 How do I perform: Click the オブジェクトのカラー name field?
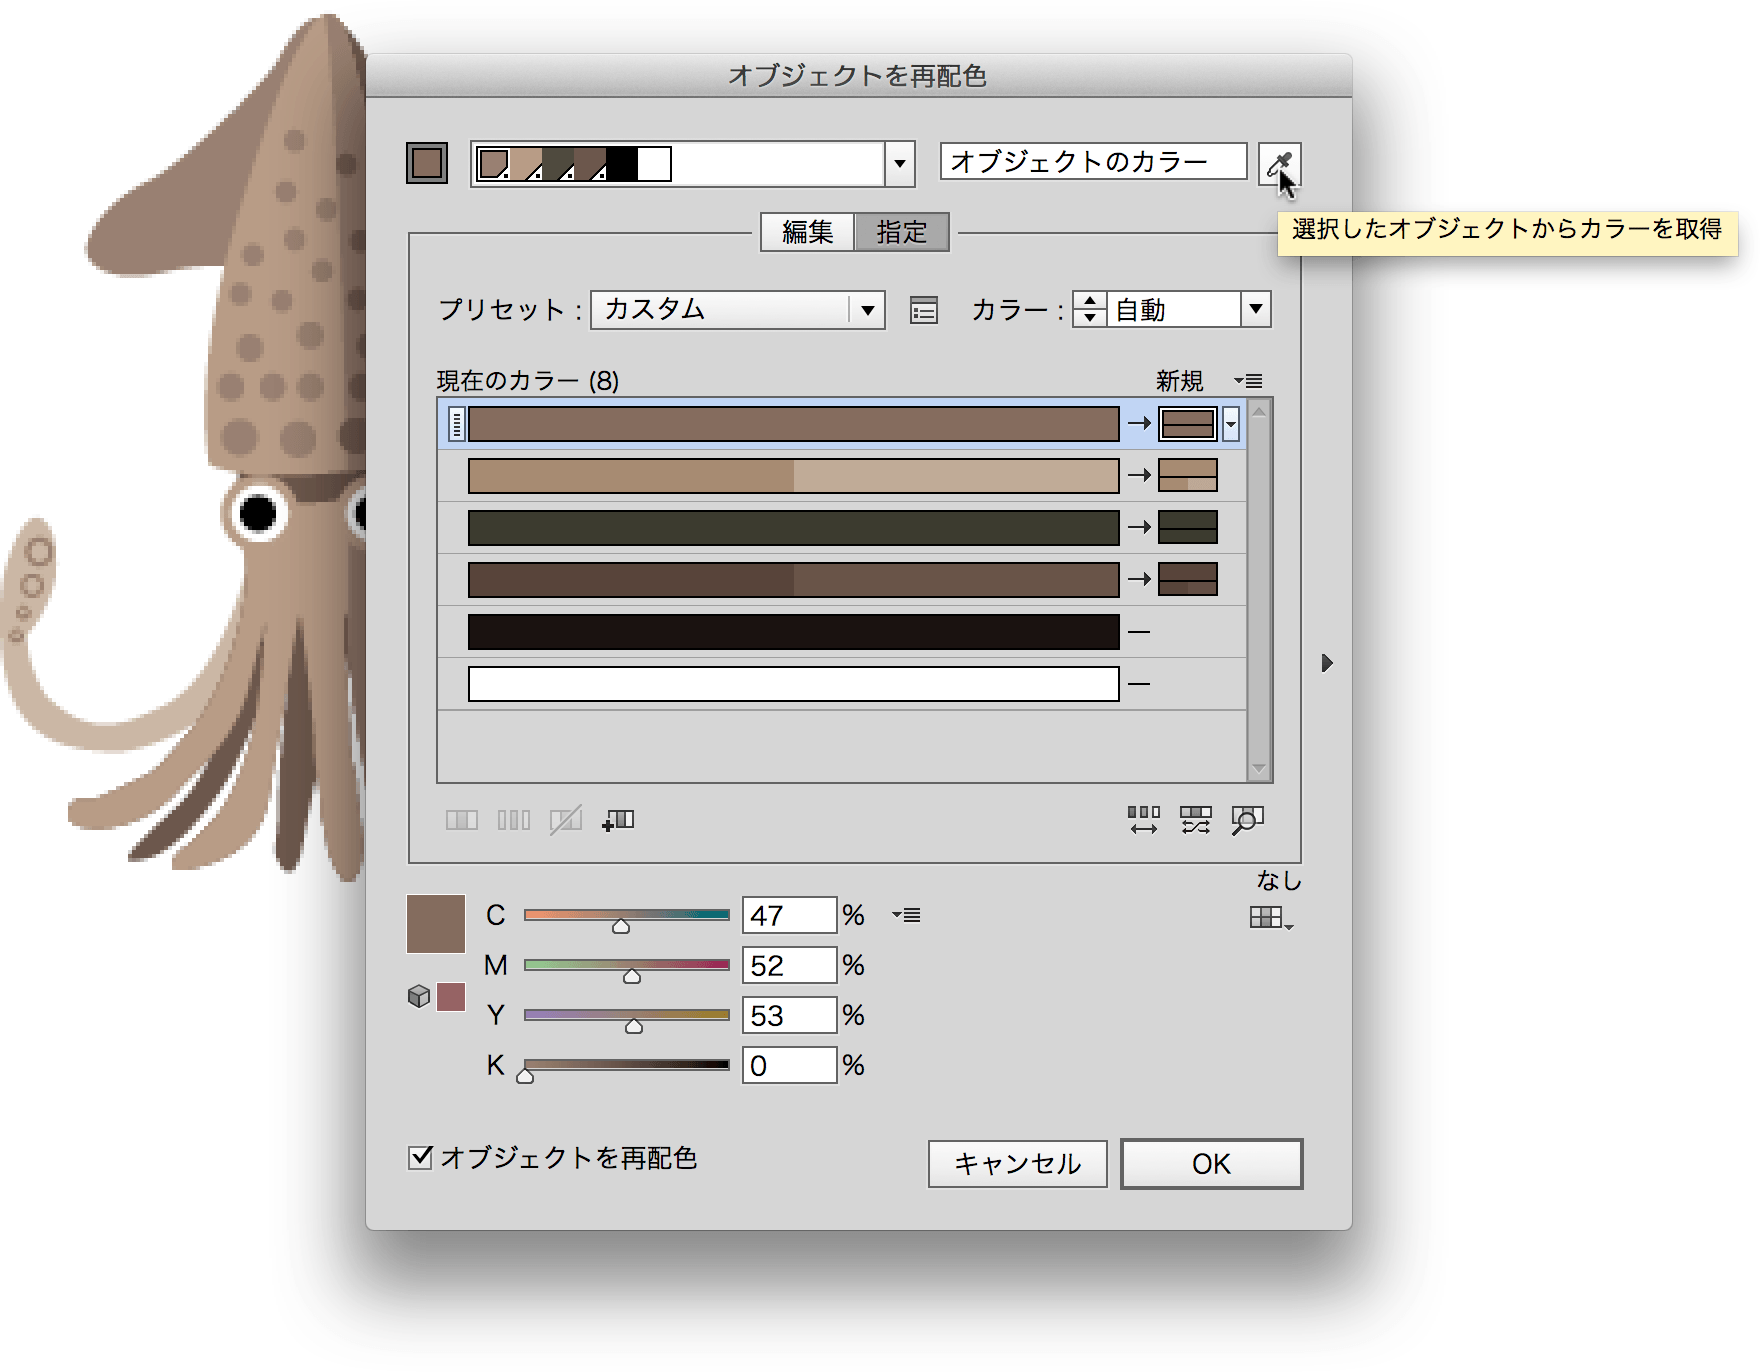coord(1093,162)
